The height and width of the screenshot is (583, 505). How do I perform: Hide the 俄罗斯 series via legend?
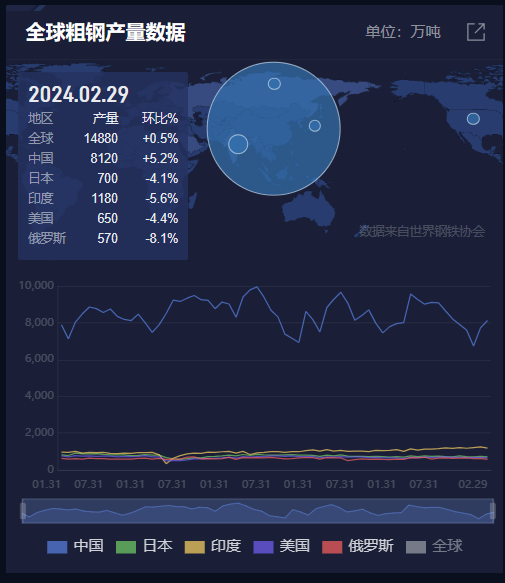coord(358,546)
